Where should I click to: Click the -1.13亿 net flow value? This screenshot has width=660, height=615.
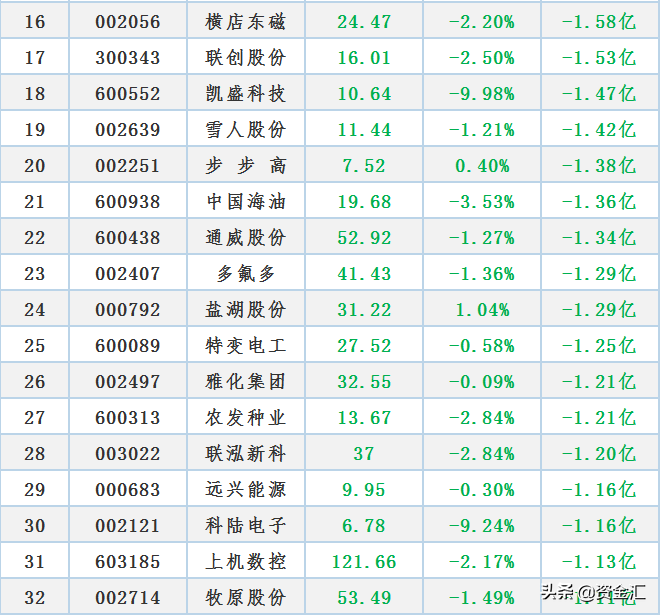tap(599, 562)
